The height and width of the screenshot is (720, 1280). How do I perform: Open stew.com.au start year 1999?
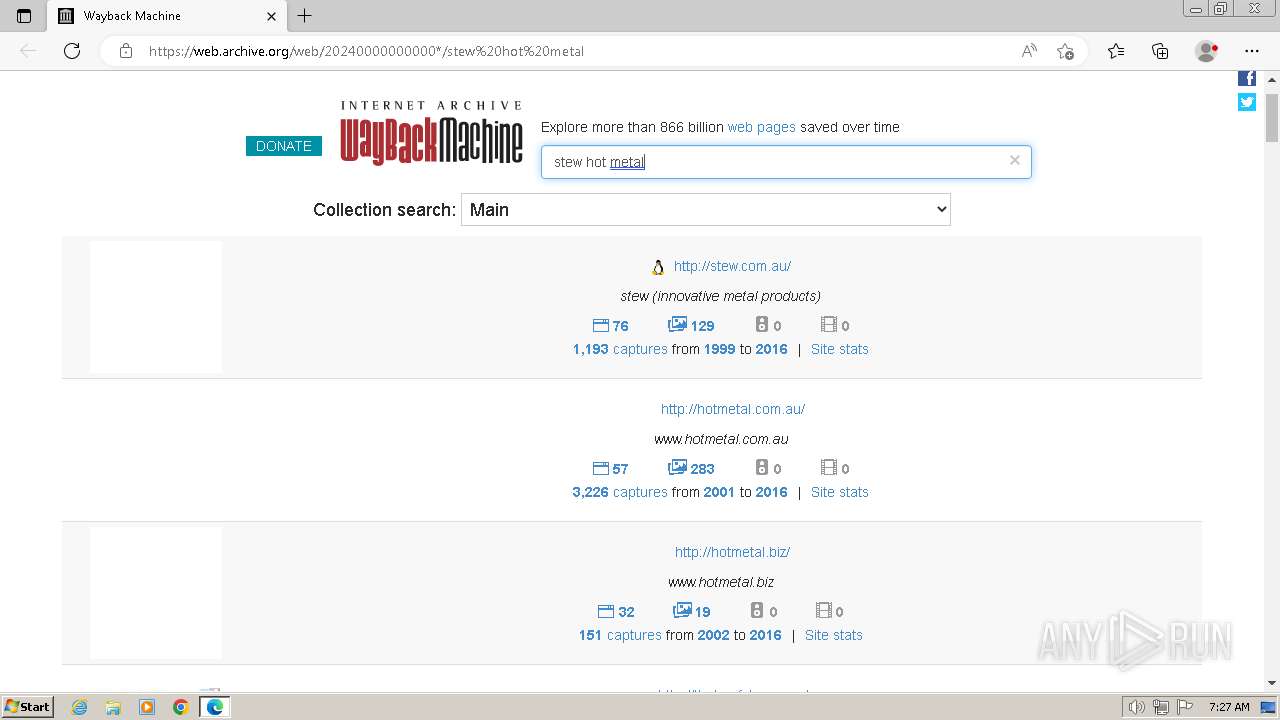pyautogui.click(x=719, y=349)
